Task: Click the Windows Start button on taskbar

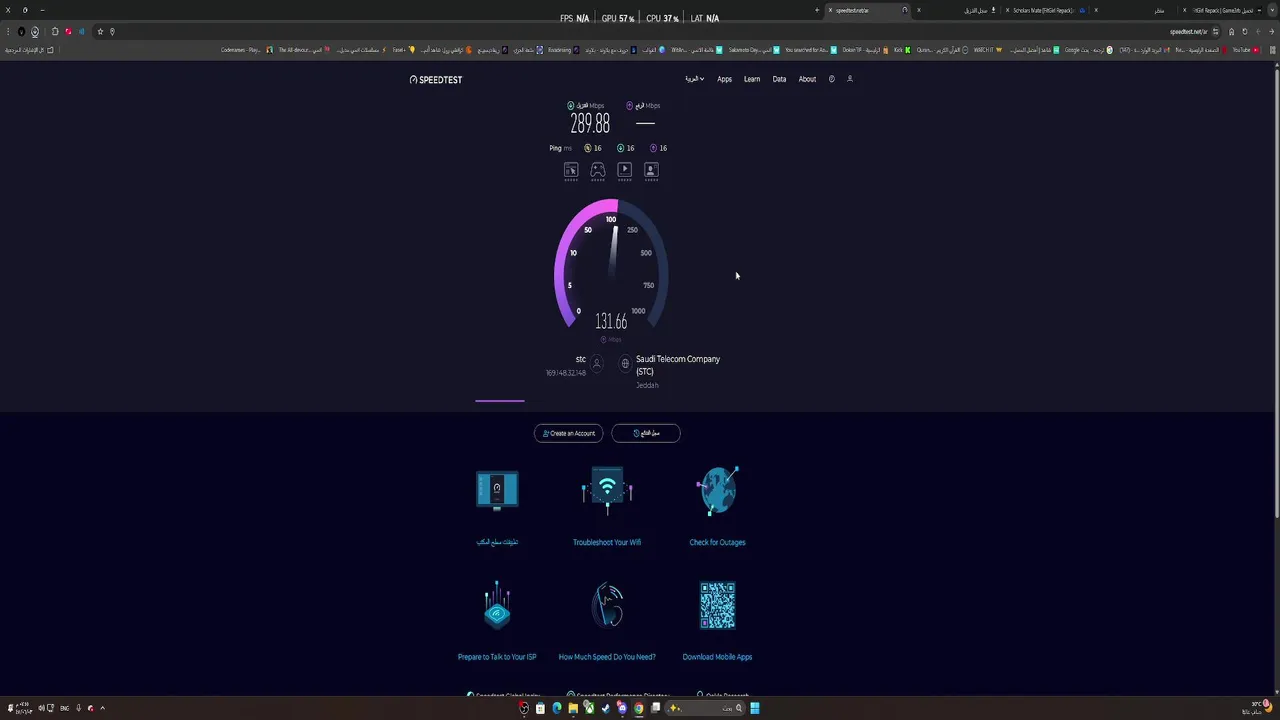Action: tap(755, 708)
